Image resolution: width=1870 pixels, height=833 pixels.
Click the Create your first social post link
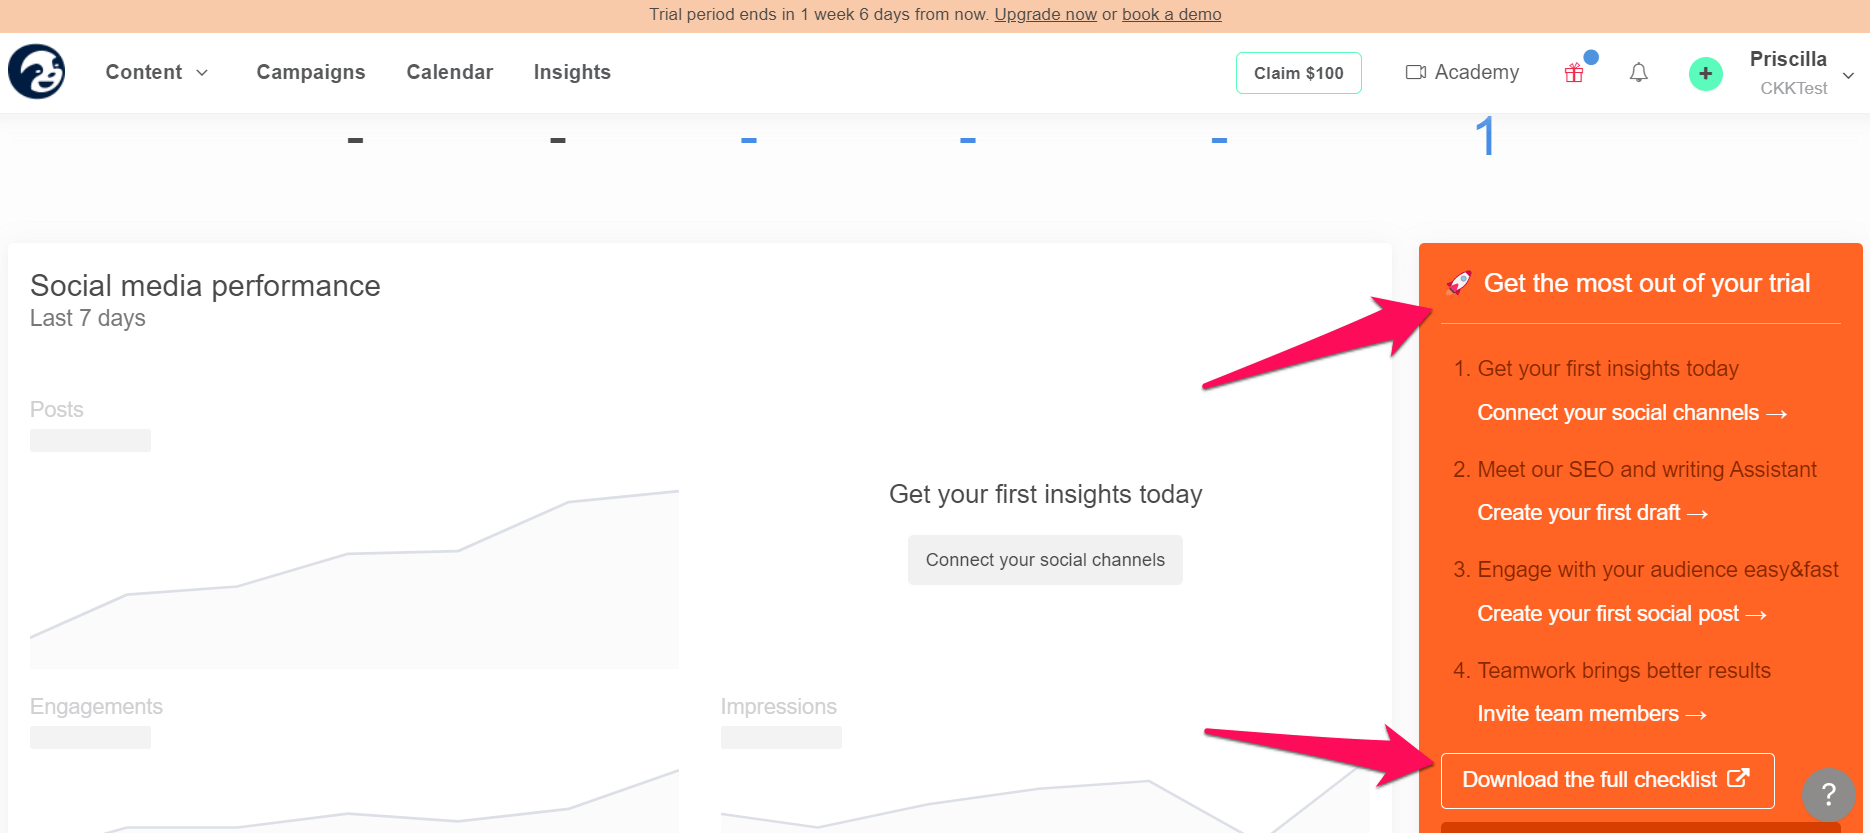[1622, 614]
